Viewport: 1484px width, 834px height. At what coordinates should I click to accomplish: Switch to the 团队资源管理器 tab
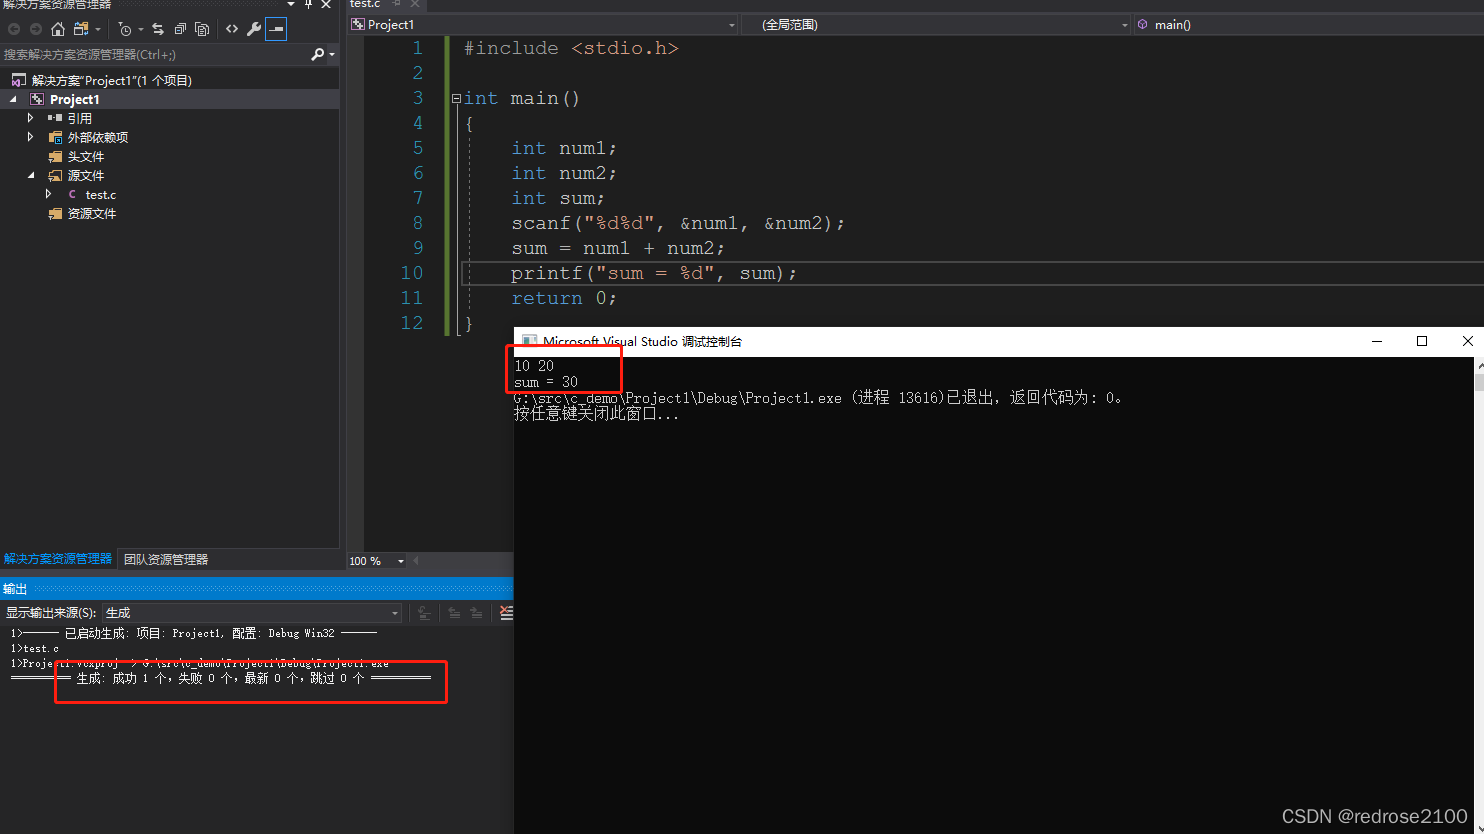[x=166, y=559]
